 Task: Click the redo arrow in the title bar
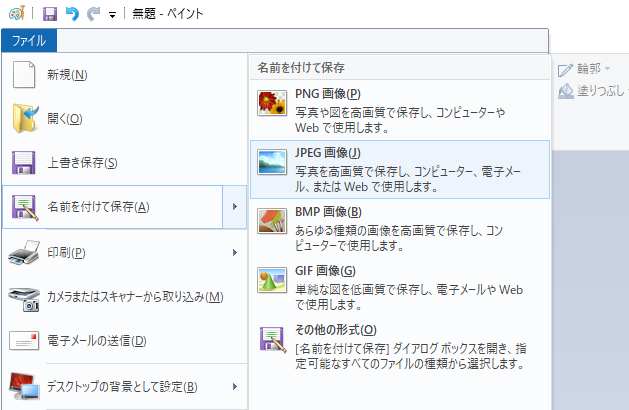click(x=94, y=14)
